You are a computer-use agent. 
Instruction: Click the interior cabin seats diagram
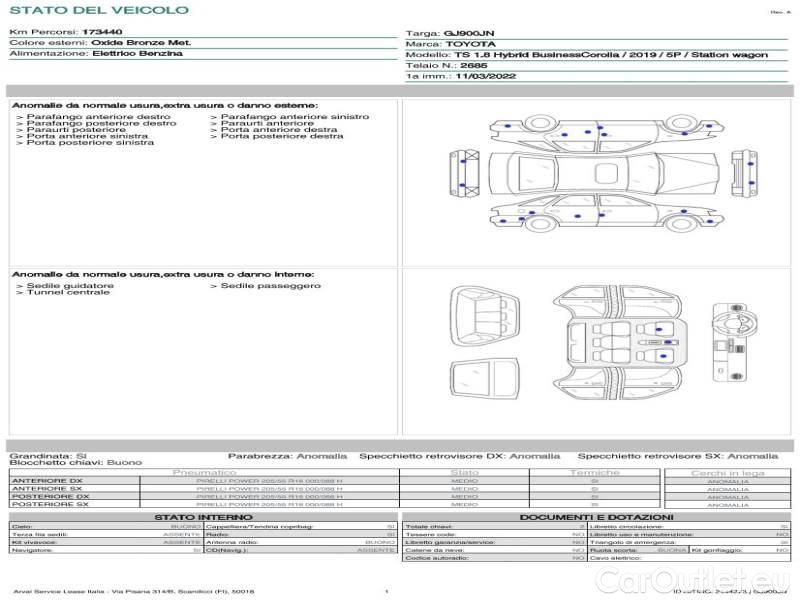click(614, 346)
